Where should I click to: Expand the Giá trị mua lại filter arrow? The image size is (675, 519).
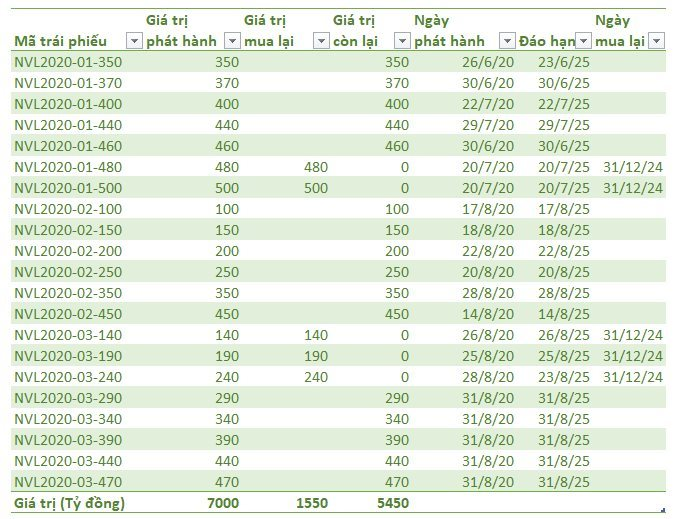(x=321, y=41)
